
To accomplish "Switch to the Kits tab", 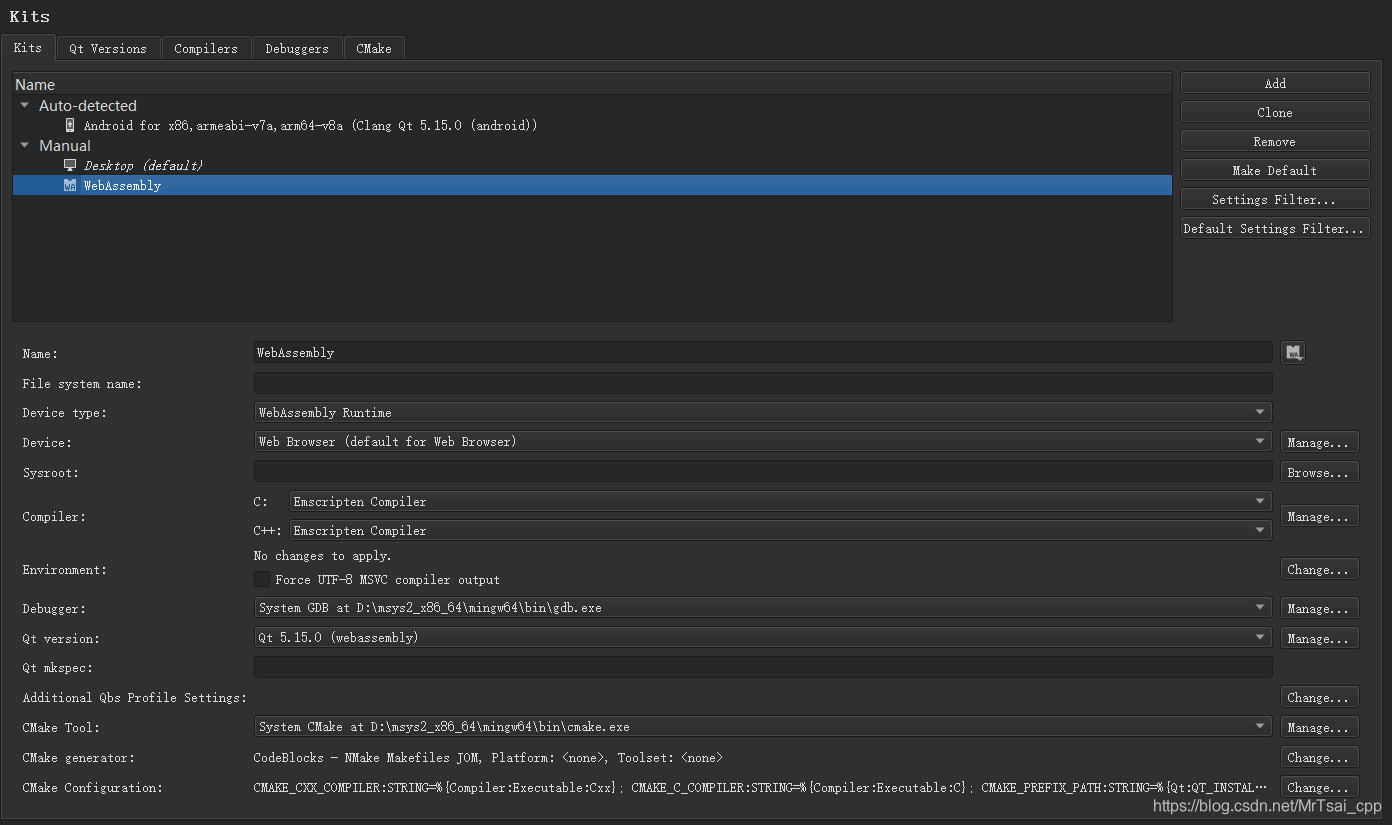I will pos(28,47).
